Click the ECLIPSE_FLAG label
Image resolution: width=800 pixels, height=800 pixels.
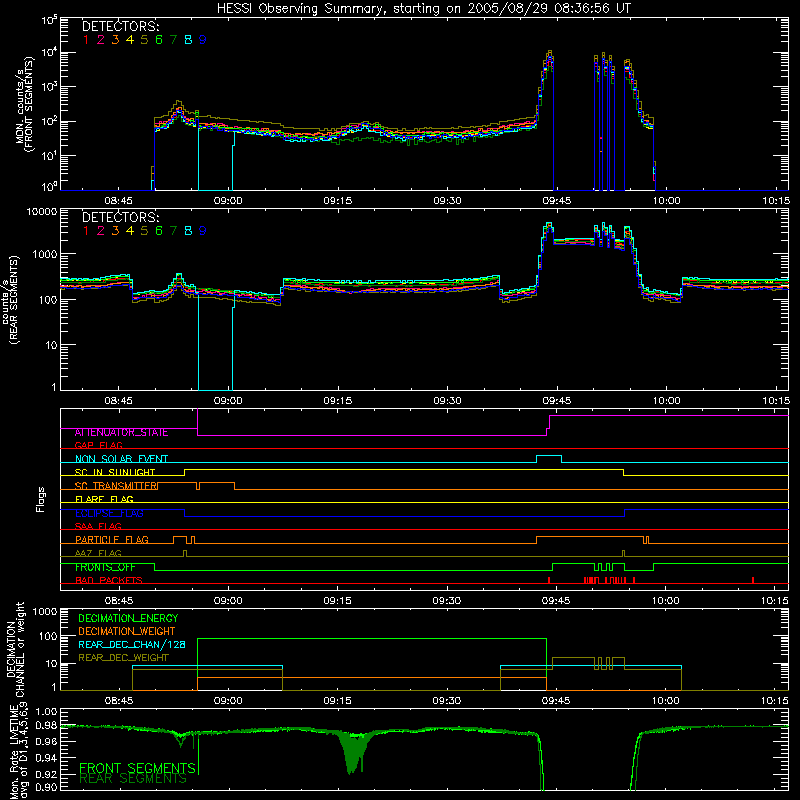(x=109, y=513)
